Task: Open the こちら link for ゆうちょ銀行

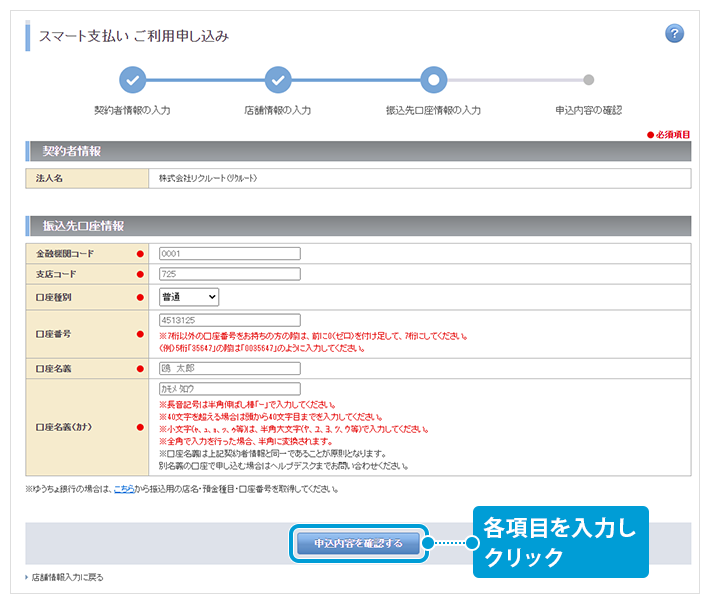Action: (123, 489)
